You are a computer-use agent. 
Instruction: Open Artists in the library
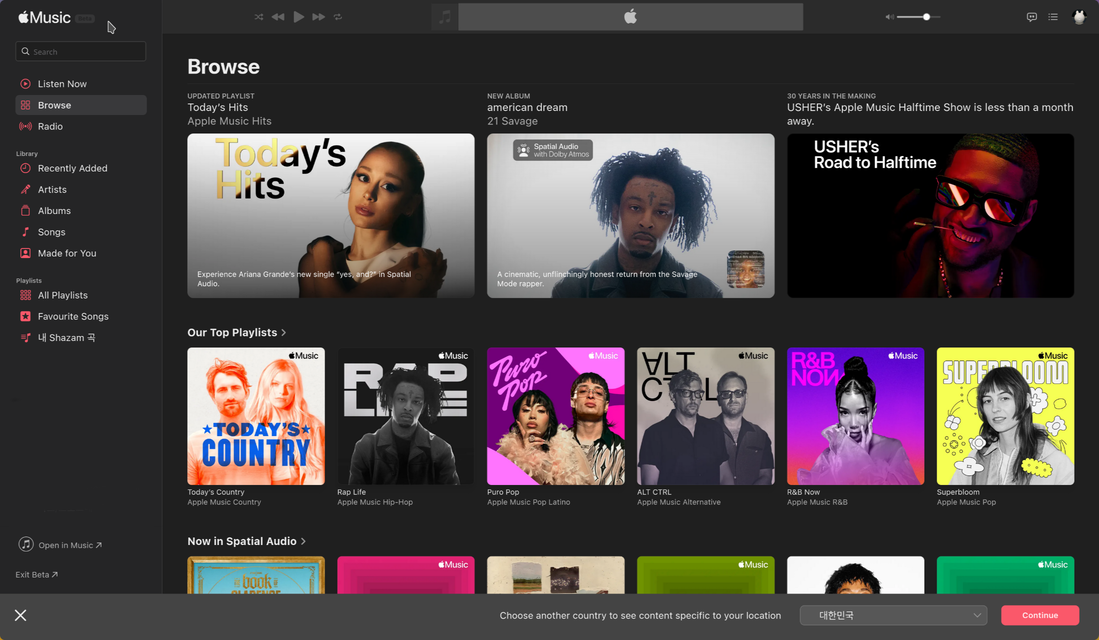(81, 189)
